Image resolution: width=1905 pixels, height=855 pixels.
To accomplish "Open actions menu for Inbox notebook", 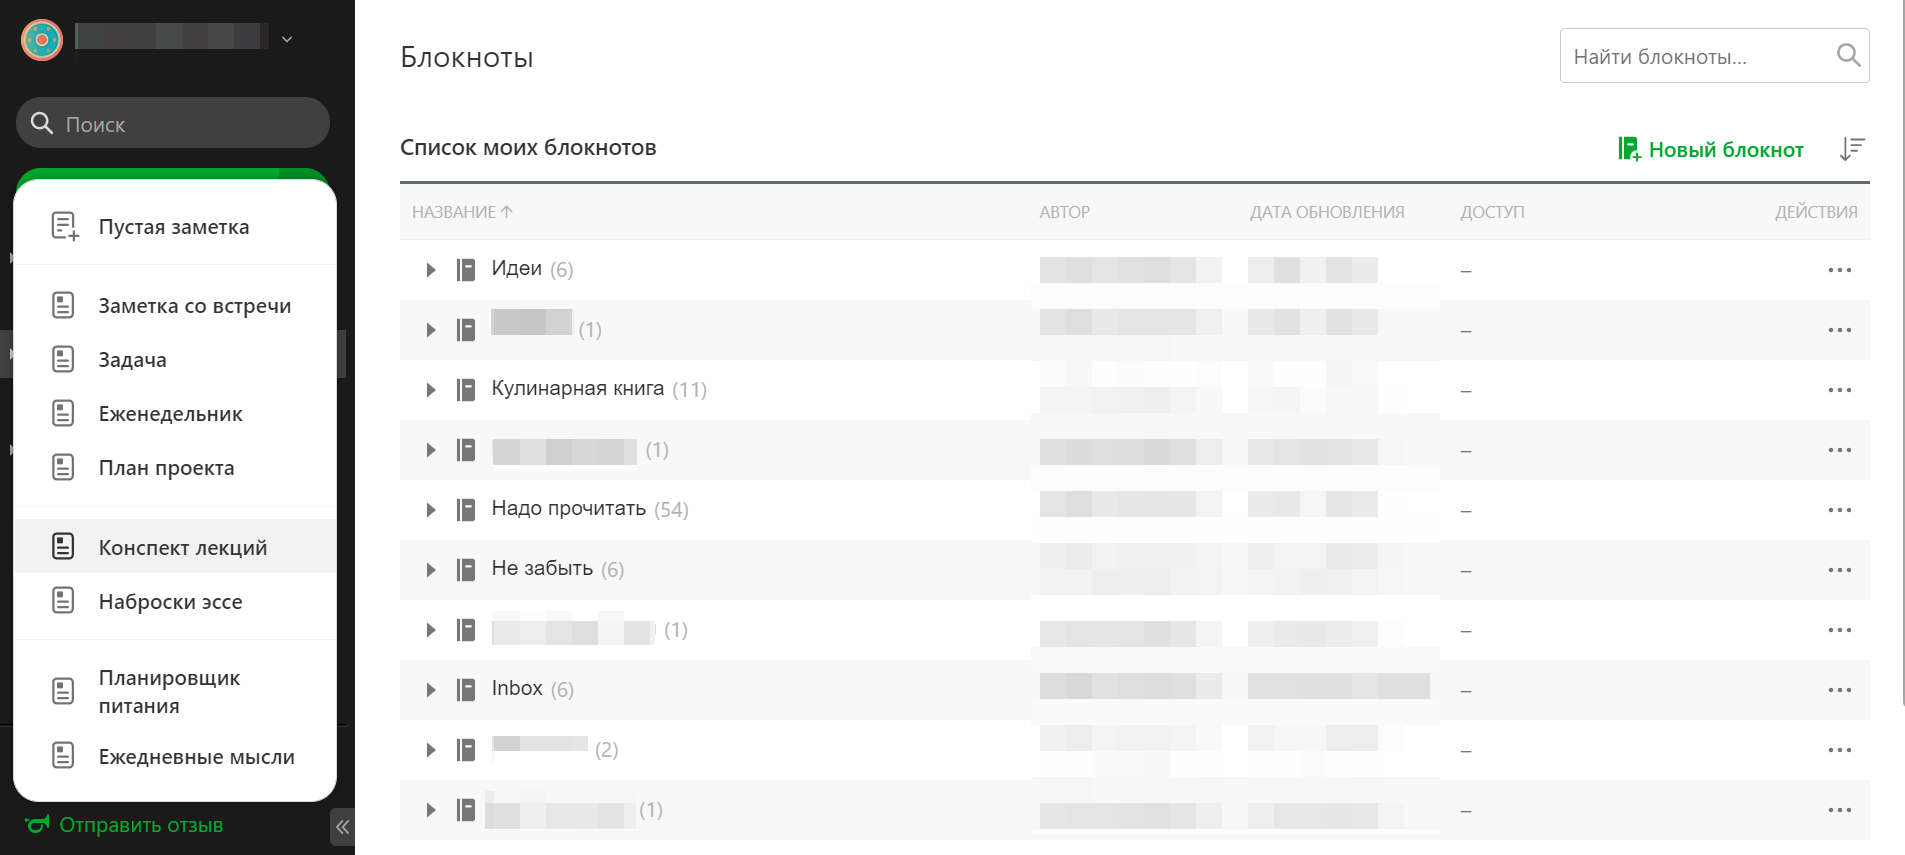I will click(1839, 690).
